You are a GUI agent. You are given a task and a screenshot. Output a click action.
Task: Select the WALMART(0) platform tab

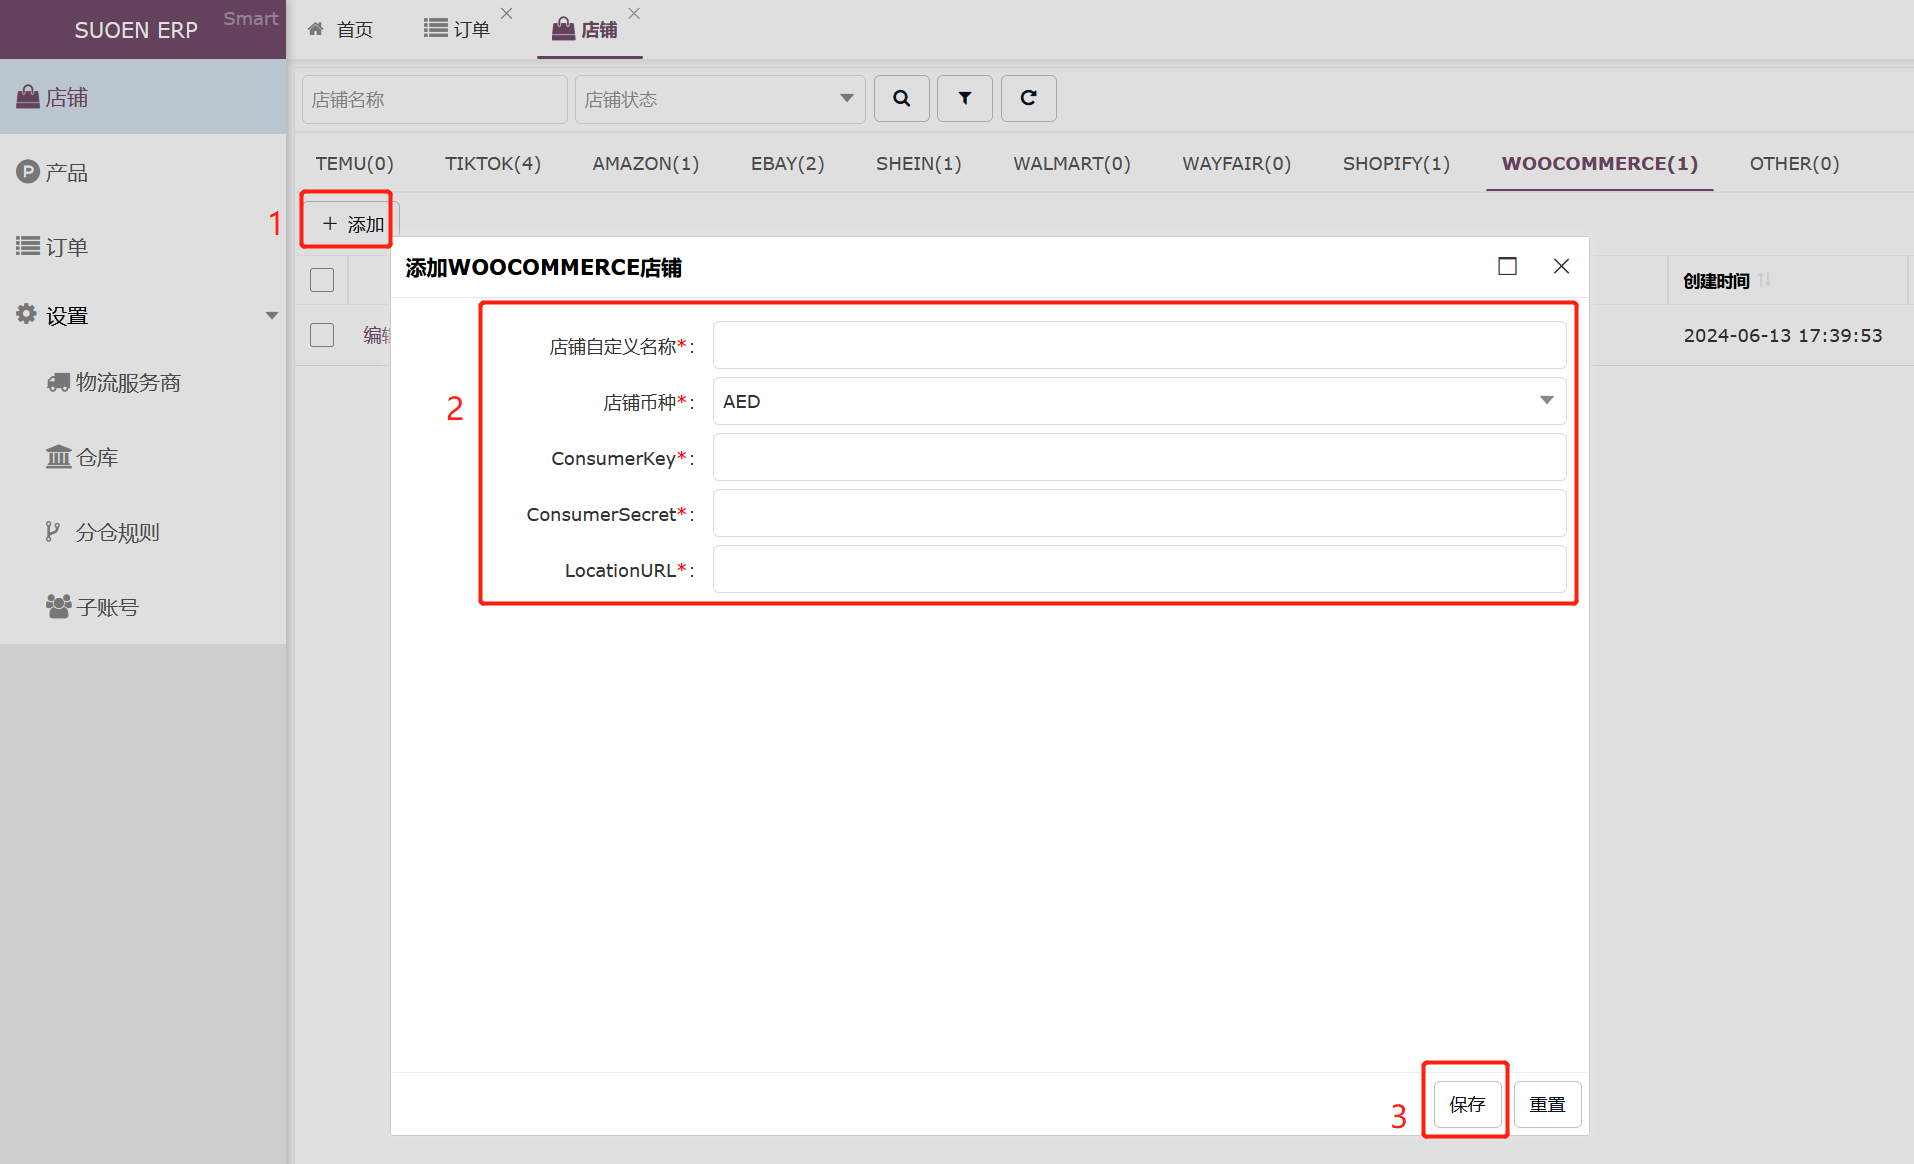tap(1072, 163)
